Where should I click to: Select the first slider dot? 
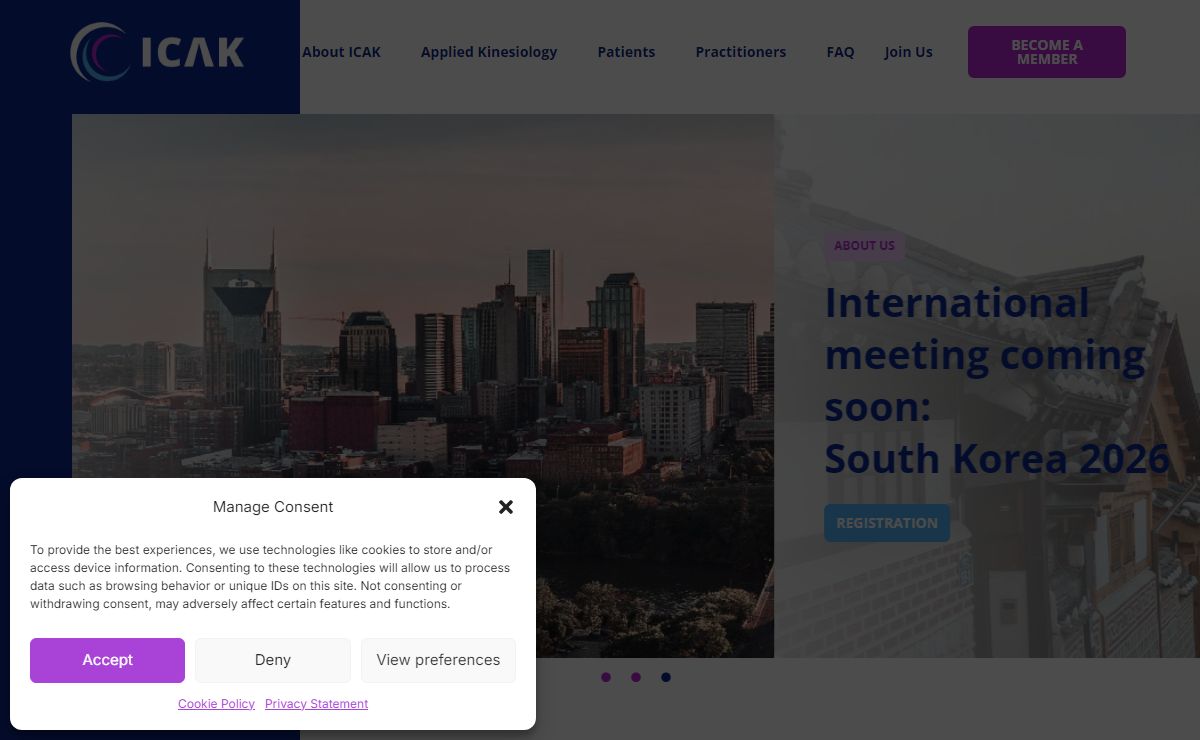click(x=606, y=677)
